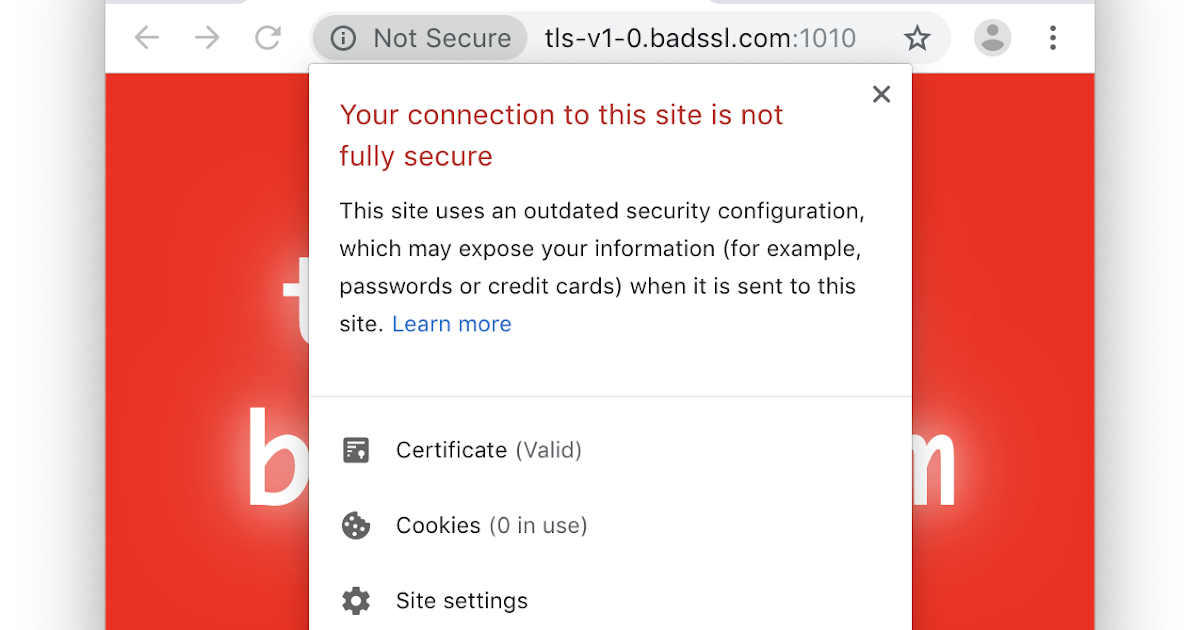Image resolution: width=1200 pixels, height=630 pixels.
Task: Bookmark this page with the star icon
Action: [917, 38]
